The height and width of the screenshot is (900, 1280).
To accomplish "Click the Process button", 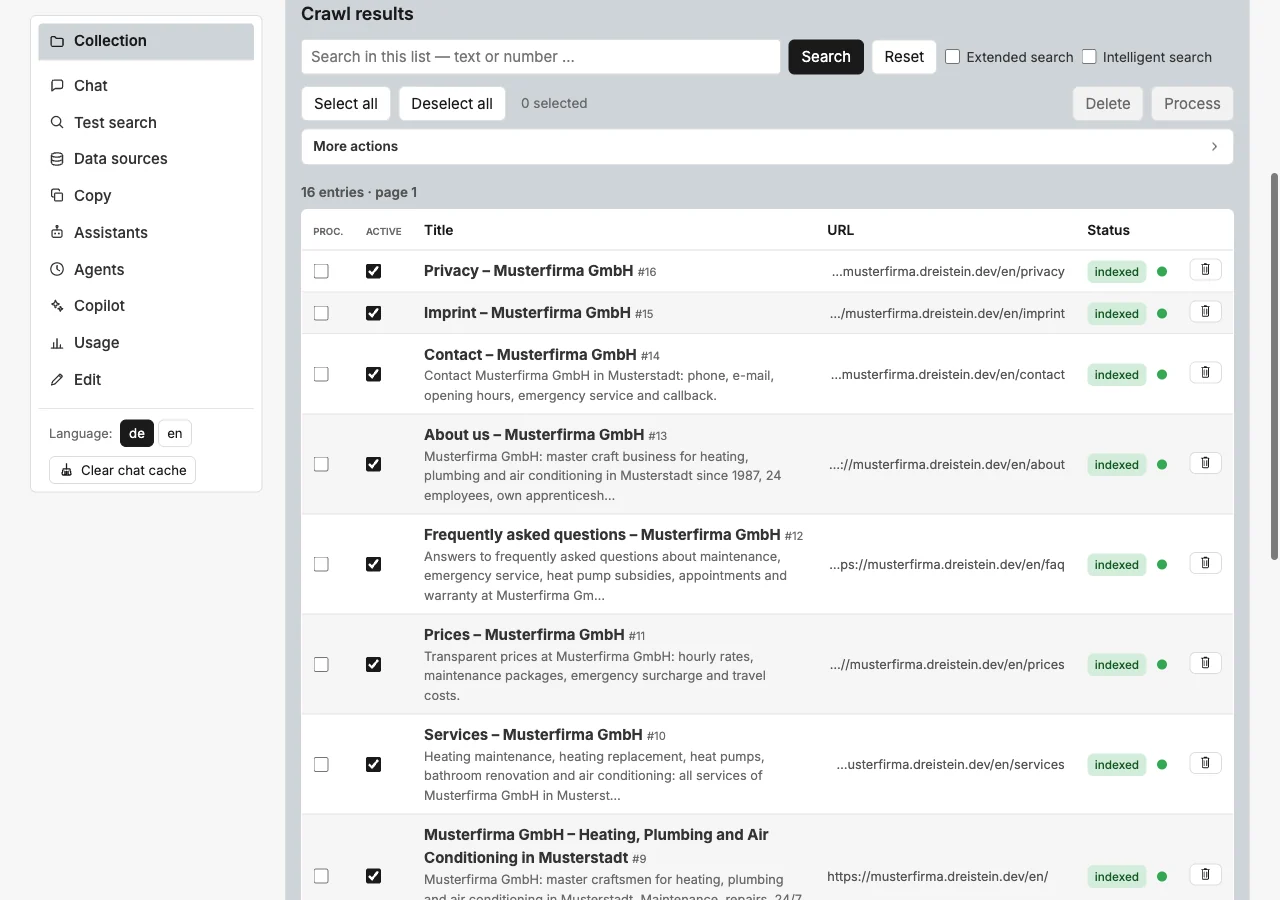I will pos(1192,104).
